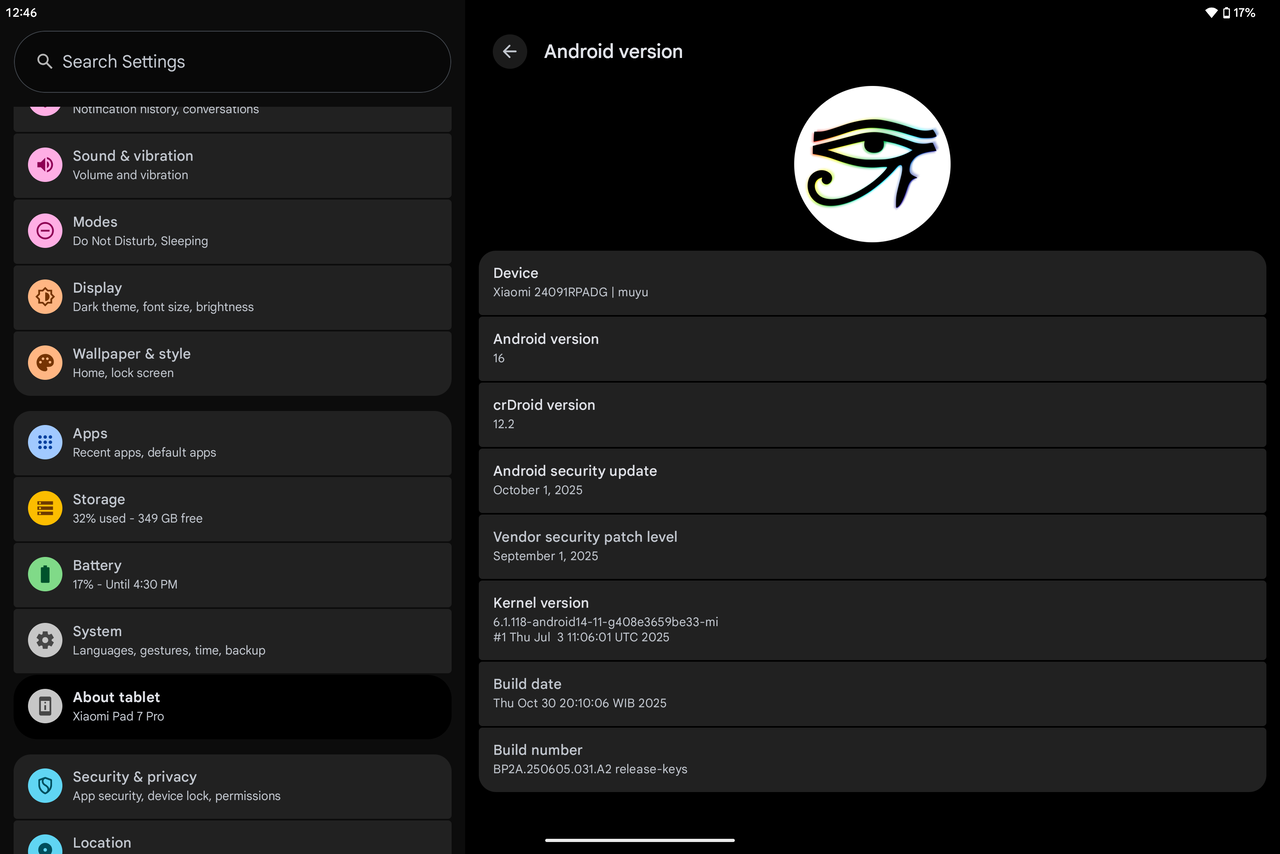Click the Security & privacy shield icon

coord(45,786)
